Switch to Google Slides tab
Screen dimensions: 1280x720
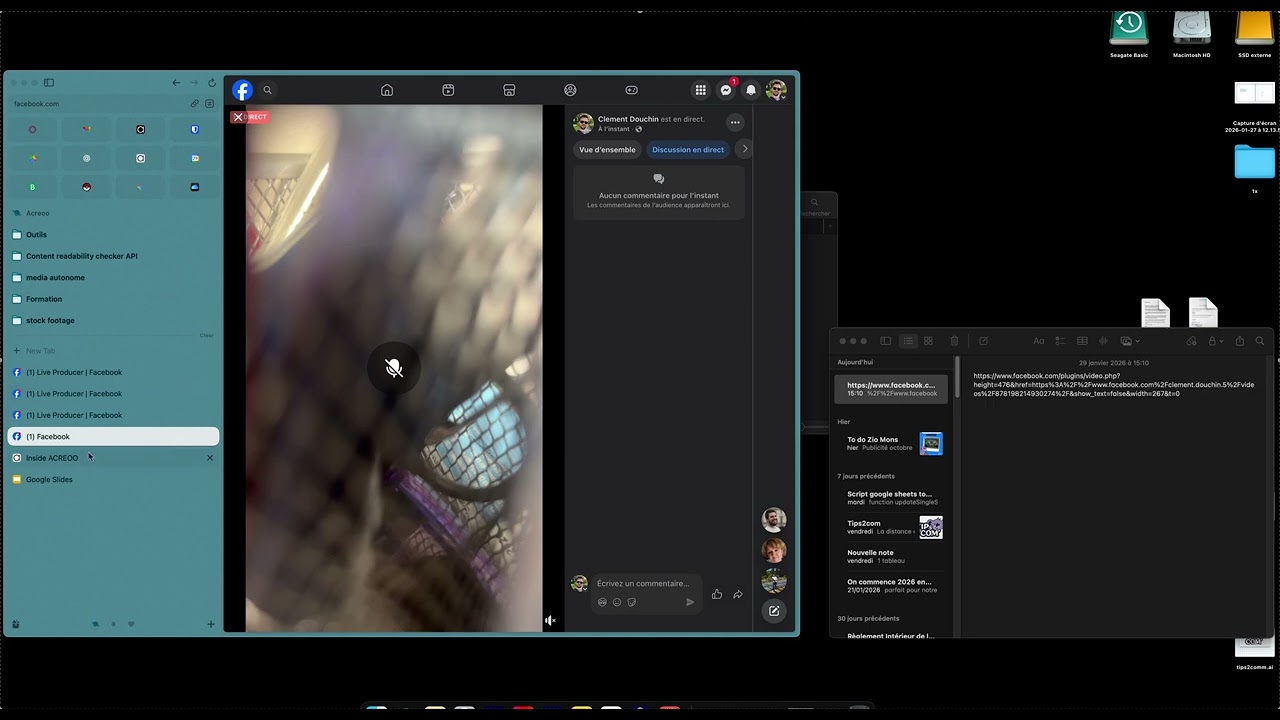pyautogui.click(x=113, y=480)
